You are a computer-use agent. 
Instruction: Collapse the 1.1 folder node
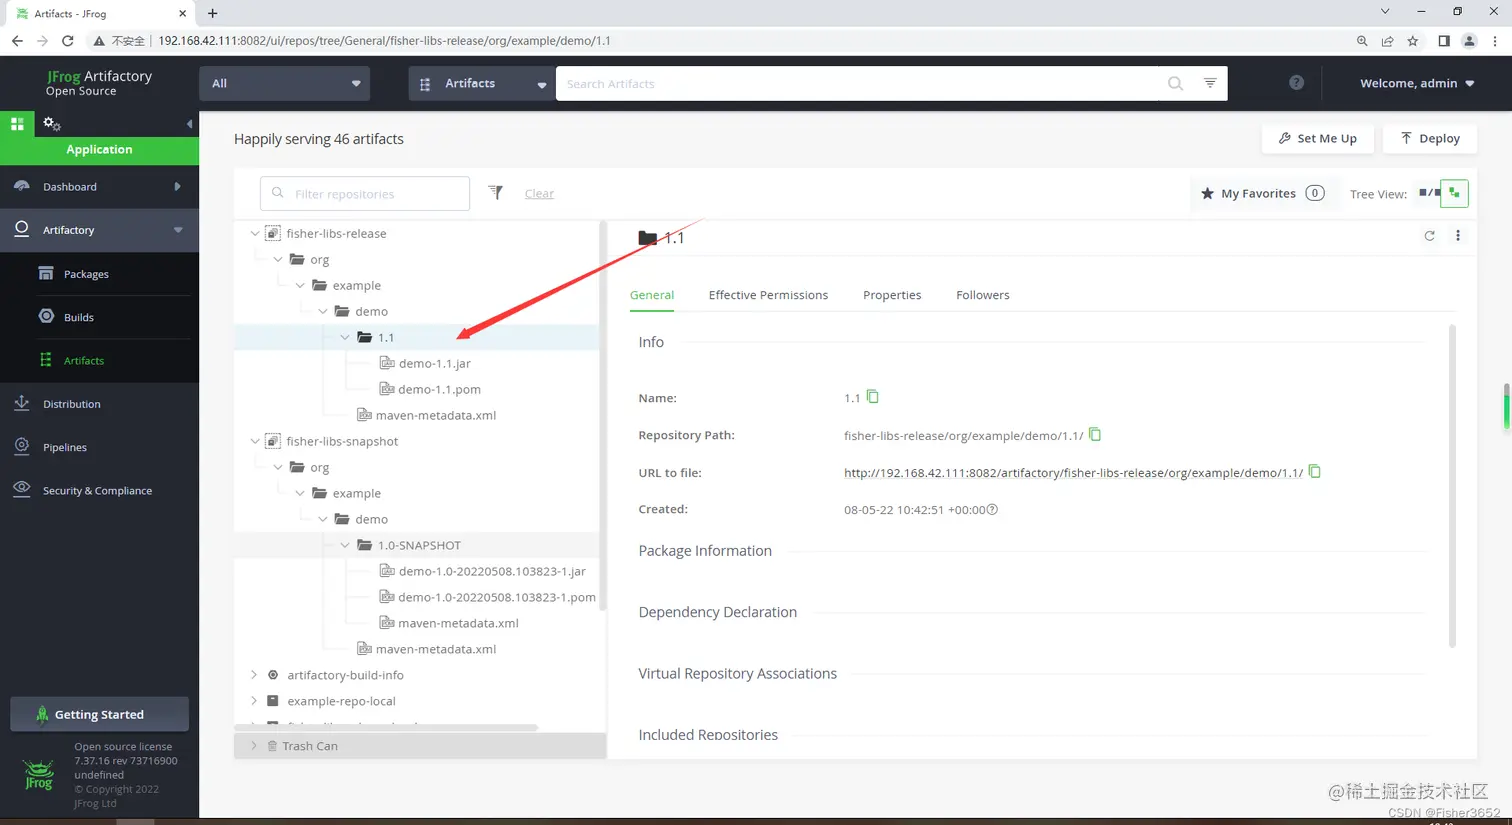pos(345,337)
